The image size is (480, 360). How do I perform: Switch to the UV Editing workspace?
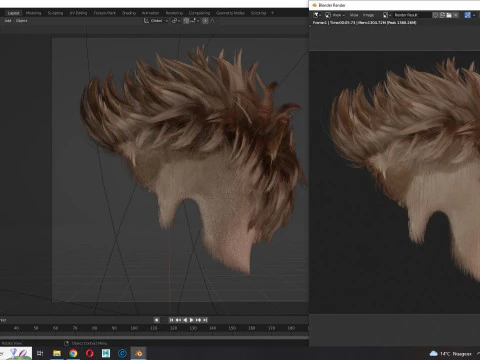point(78,13)
